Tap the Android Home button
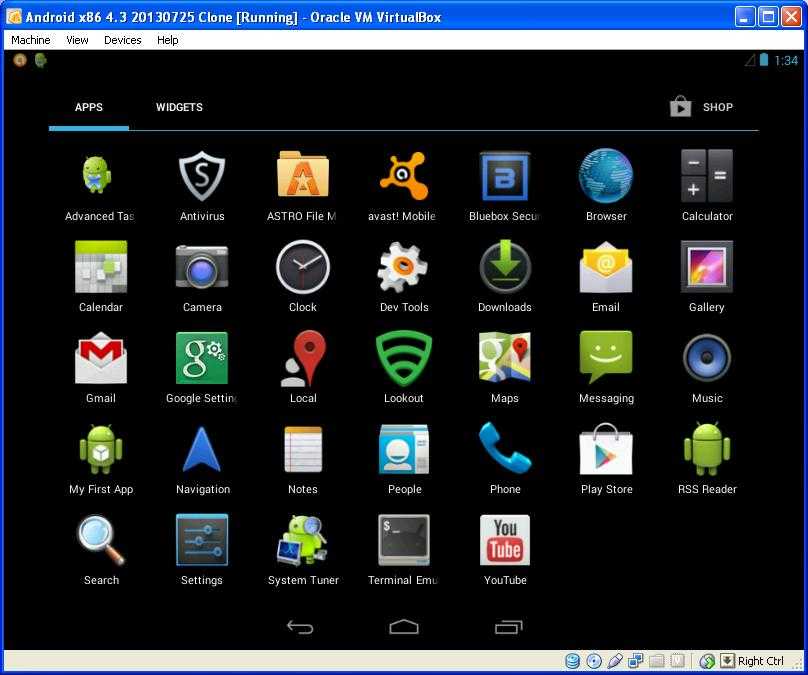808x675 pixels. (x=404, y=627)
